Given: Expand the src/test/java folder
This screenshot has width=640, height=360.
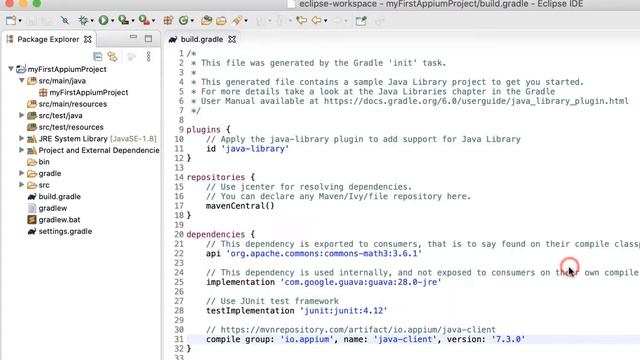Looking at the screenshot, I should [x=22, y=115].
